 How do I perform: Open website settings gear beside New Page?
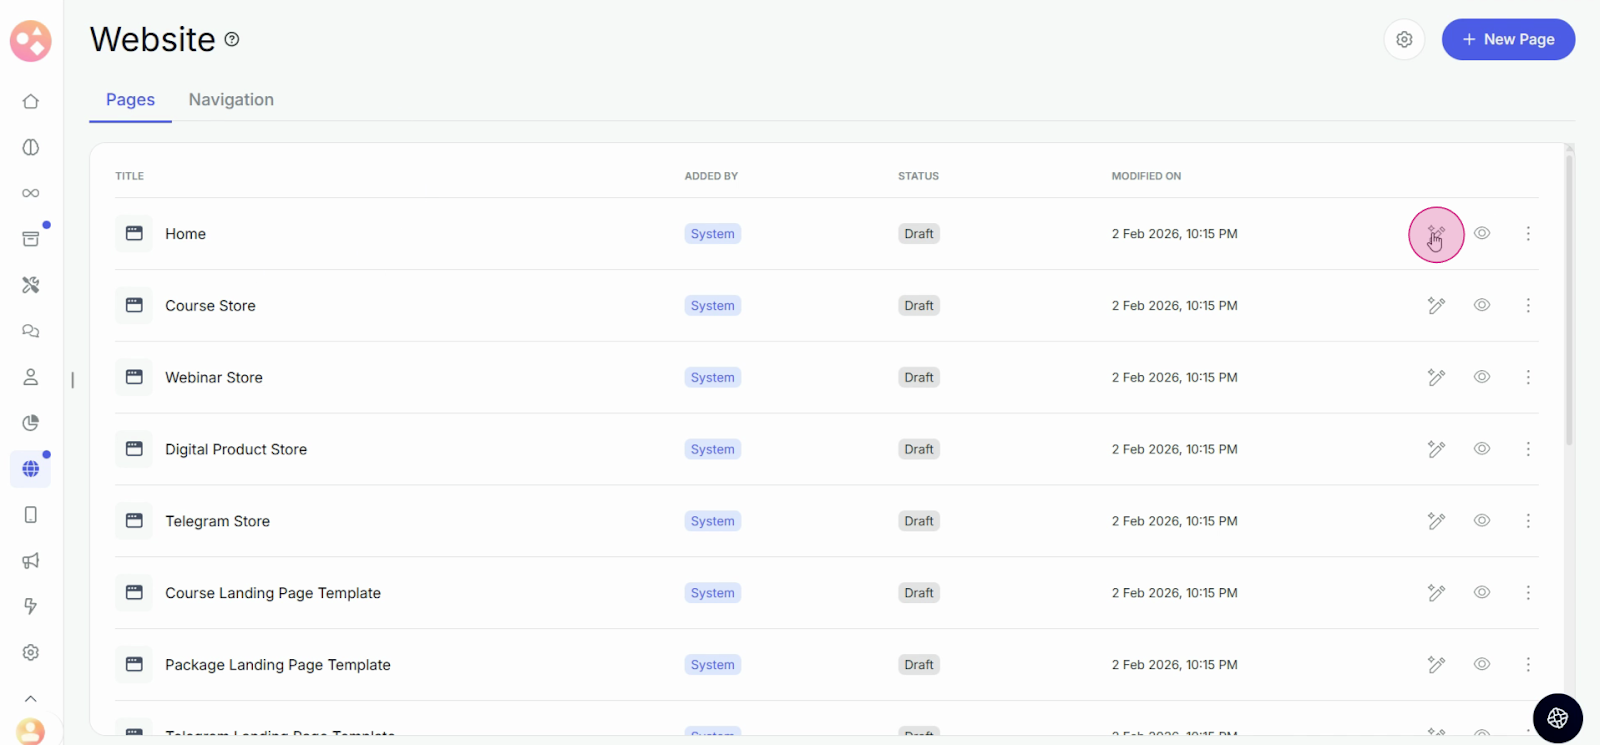click(x=1404, y=40)
